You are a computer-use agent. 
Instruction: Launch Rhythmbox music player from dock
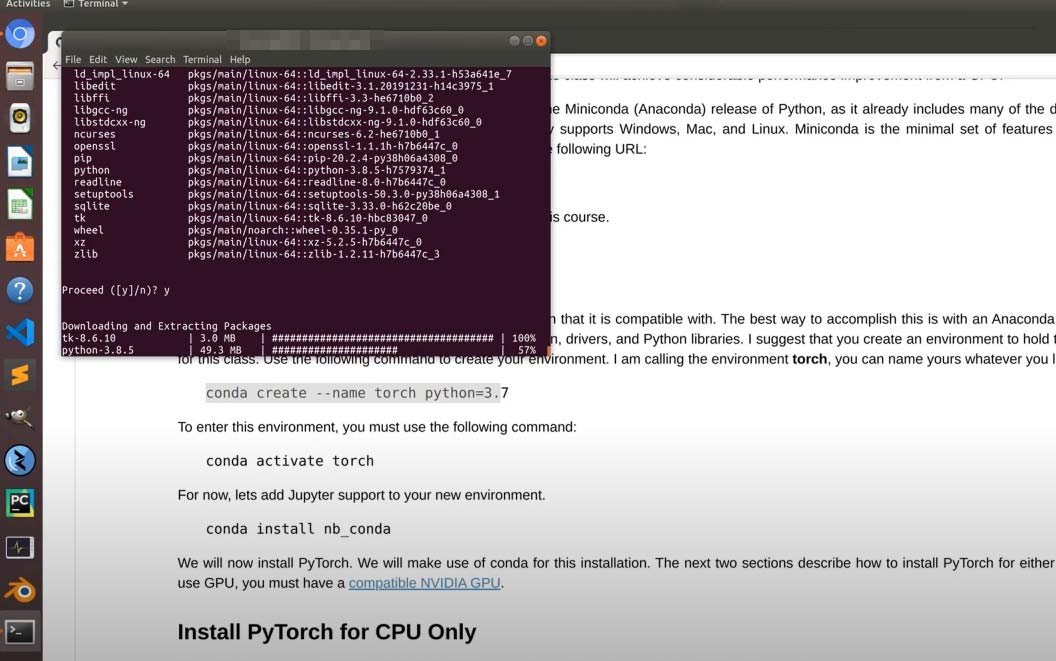20,119
